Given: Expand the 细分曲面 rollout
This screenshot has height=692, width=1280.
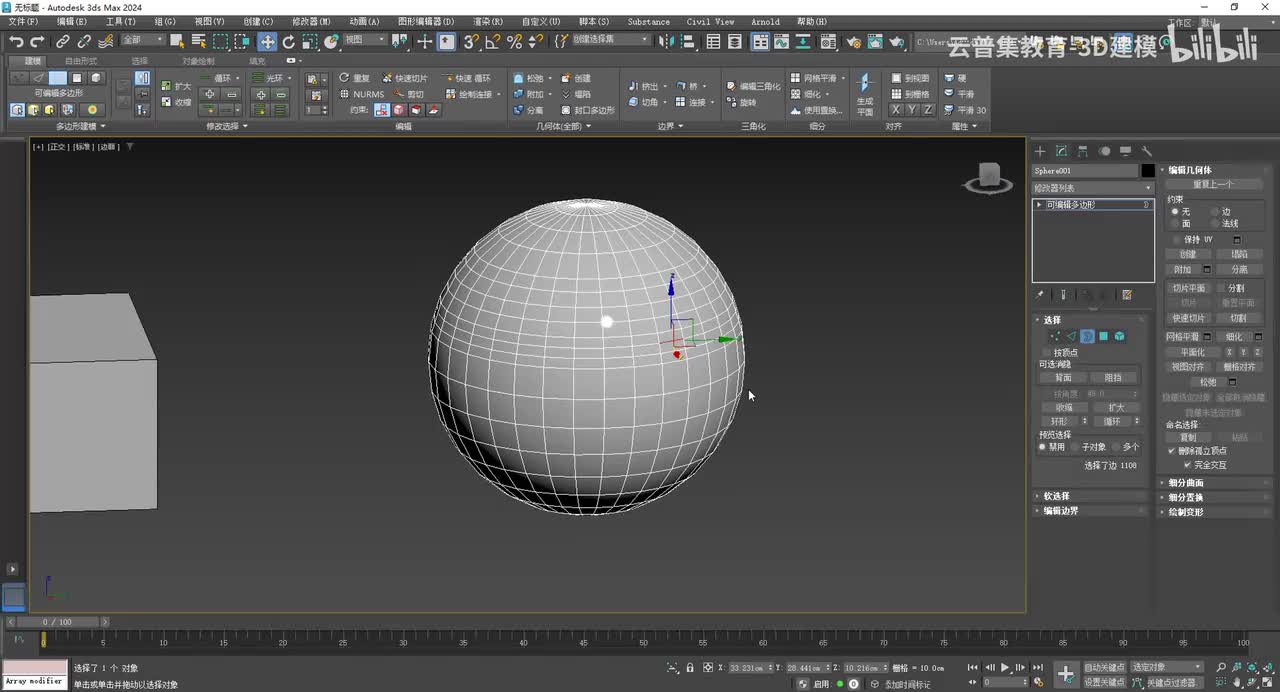Looking at the screenshot, I should (x=1186, y=483).
